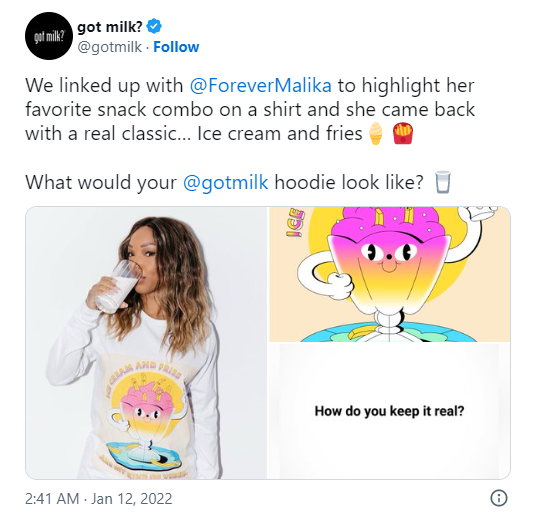Click the tweet text about ice cream and fries
Screen dimensions: 535x528
[250, 109]
